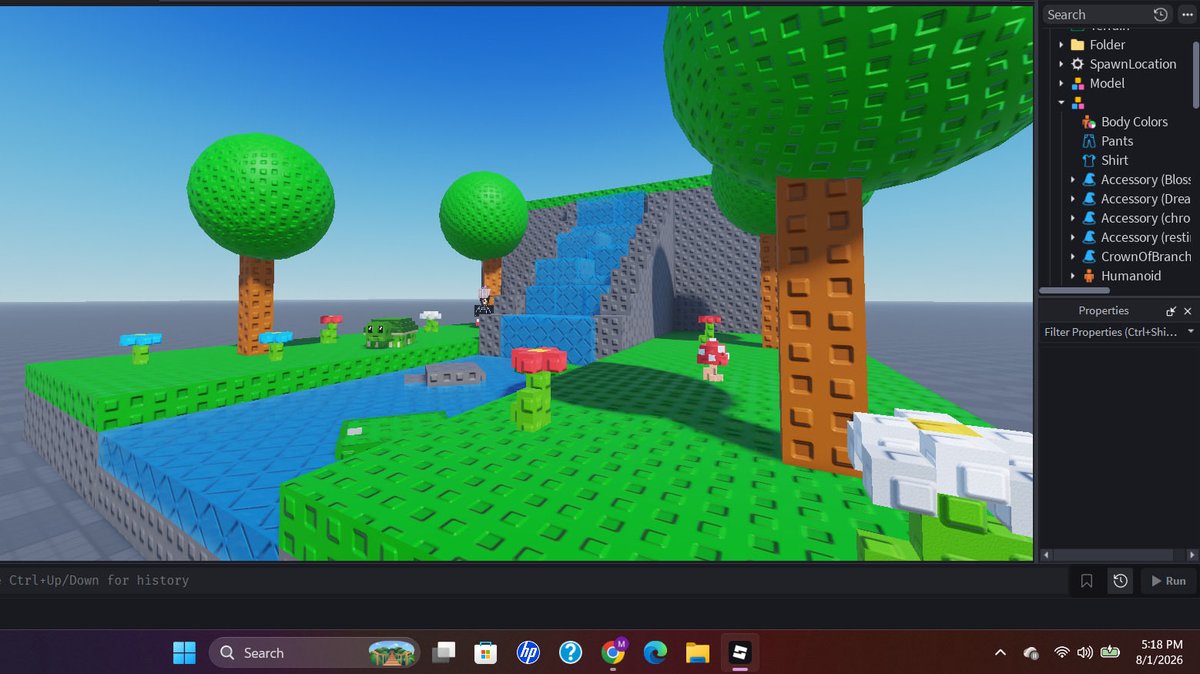Click the unnamed expanded model's icon
This screenshot has width=1200, height=674.
point(1077,102)
